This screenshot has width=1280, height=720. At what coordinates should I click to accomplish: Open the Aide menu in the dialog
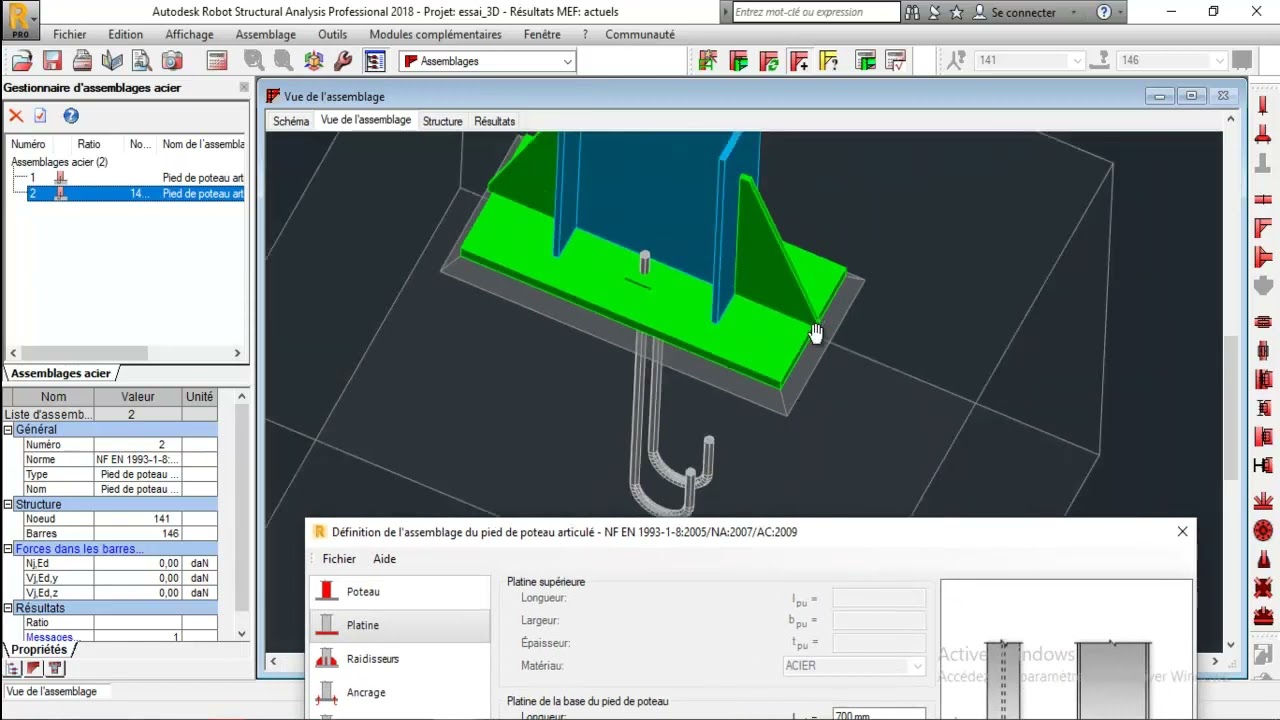click(x=384, y=559)
